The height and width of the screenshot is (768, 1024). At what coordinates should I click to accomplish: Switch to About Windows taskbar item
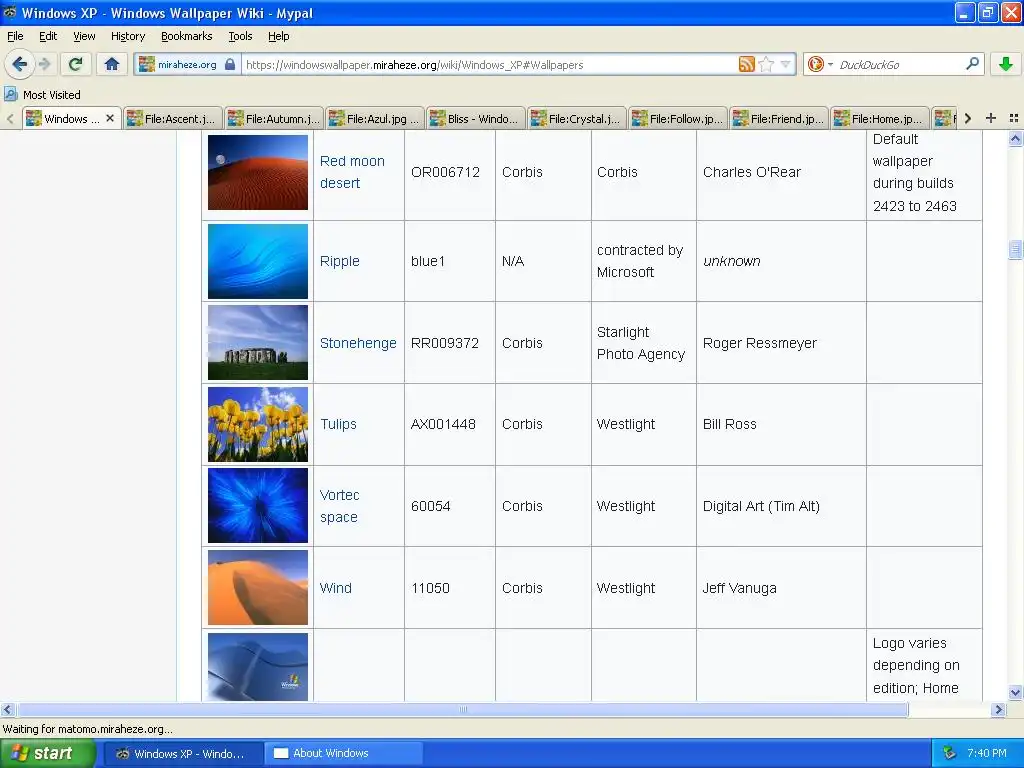click(344, 753)
